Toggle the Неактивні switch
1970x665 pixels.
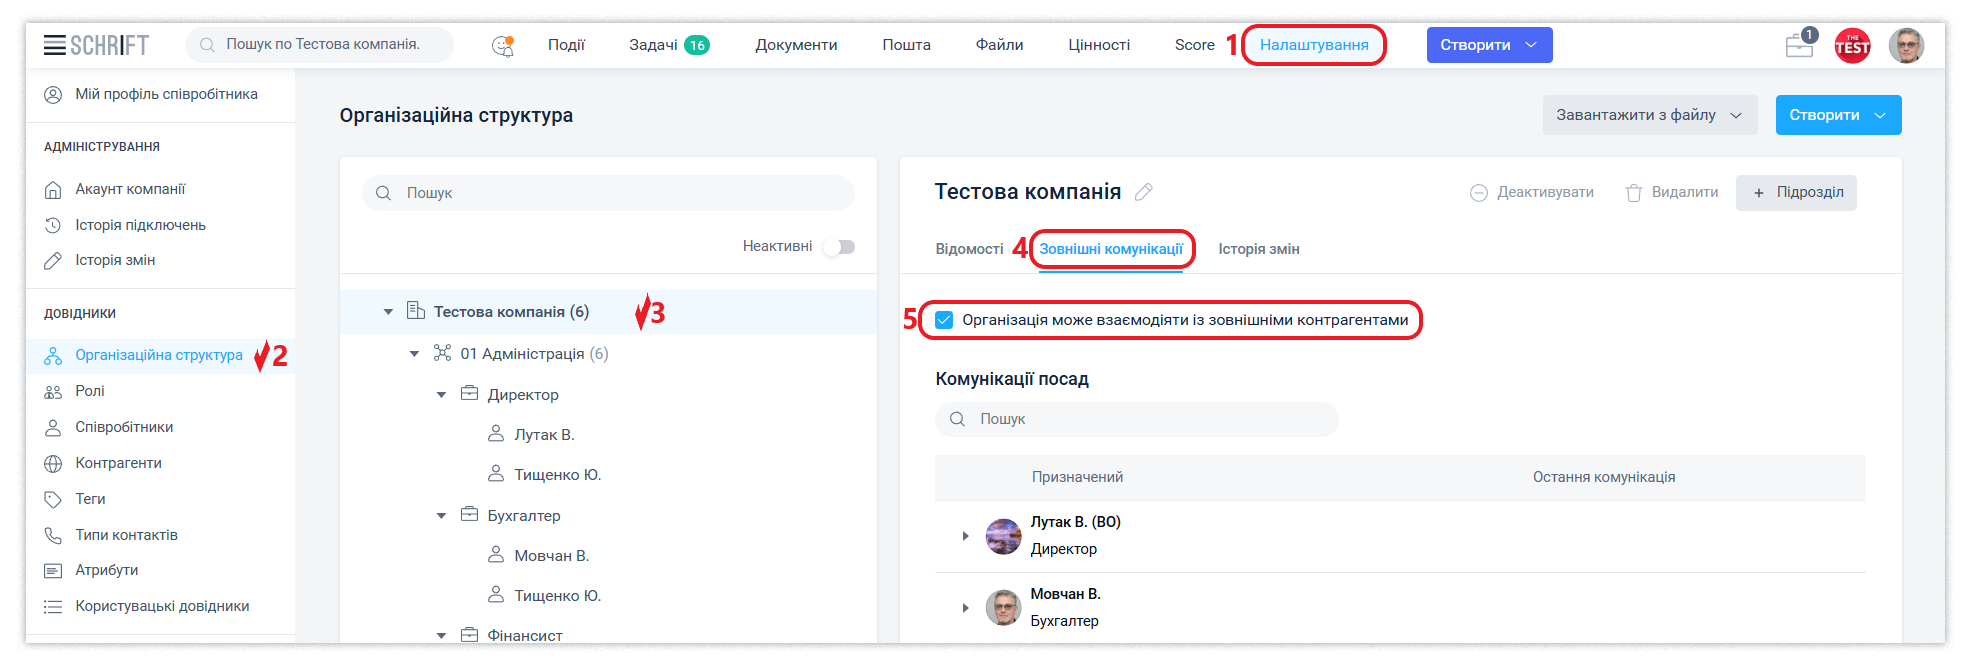pyautogui.click(x=839, y=247)
